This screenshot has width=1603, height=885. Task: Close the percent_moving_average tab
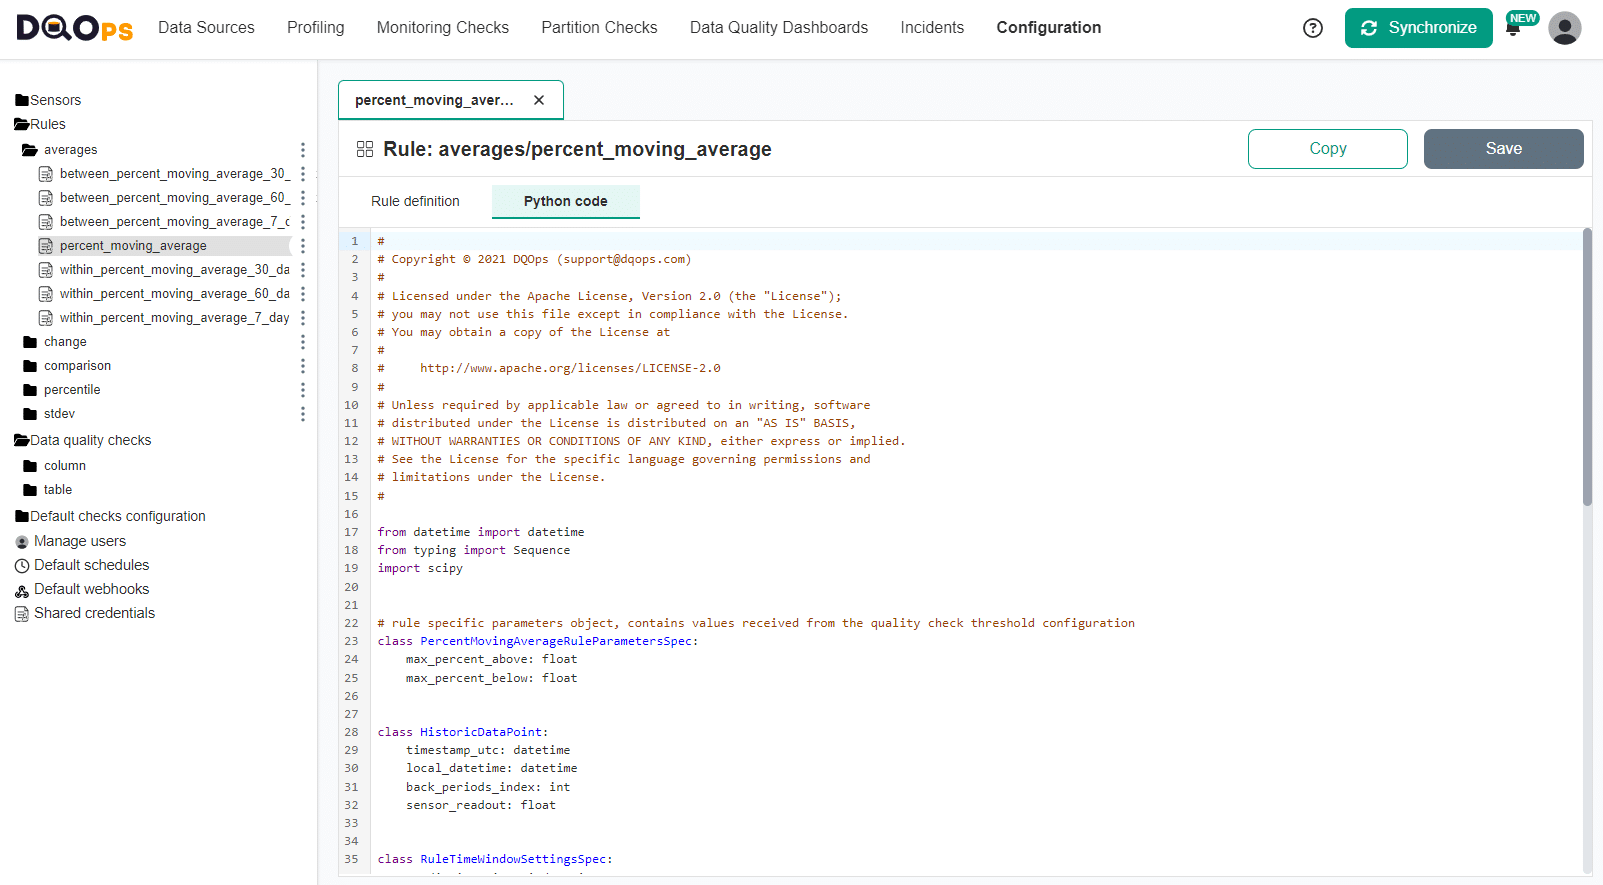pos(539,100)
